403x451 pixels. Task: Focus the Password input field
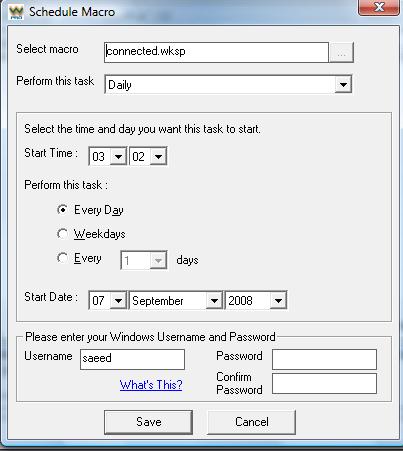(324, 359)
